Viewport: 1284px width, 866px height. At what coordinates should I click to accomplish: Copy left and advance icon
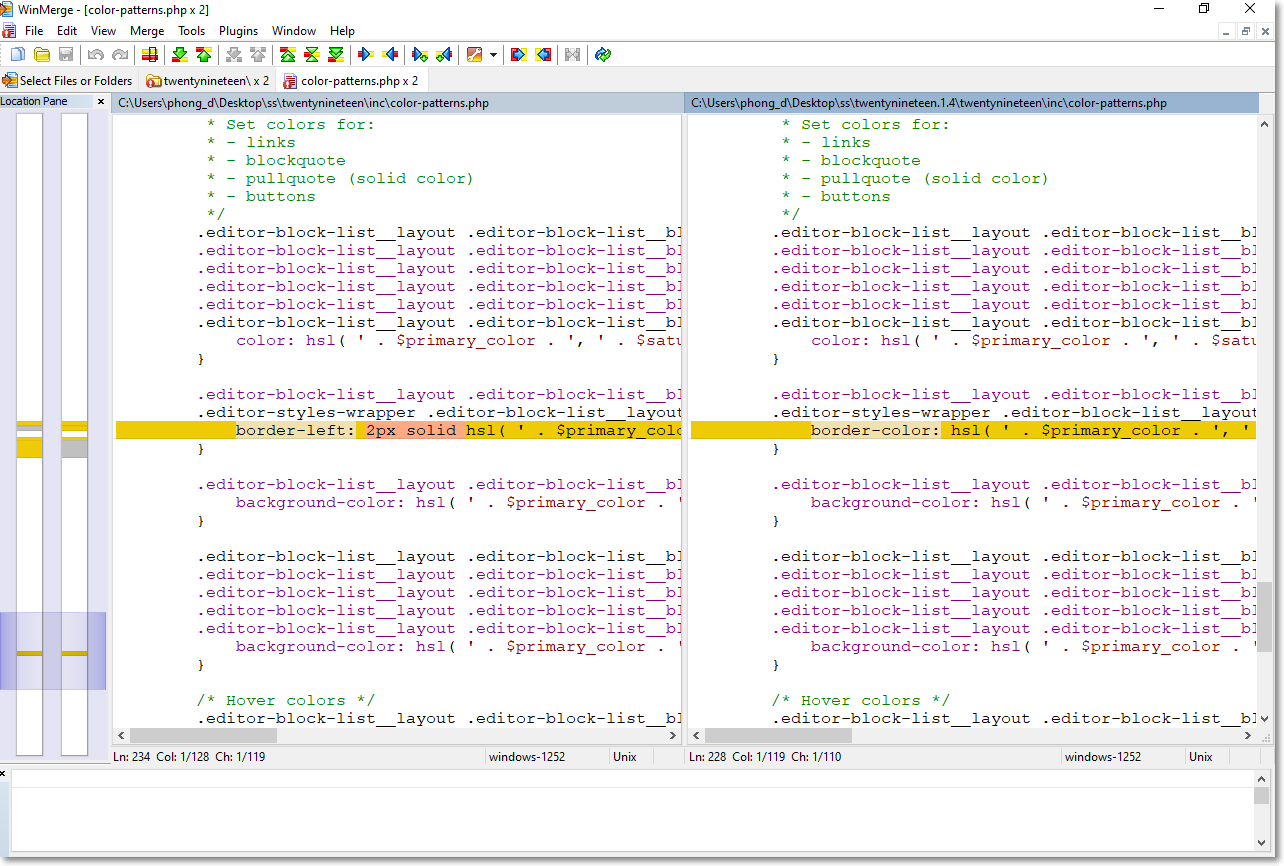coord(444,54)
